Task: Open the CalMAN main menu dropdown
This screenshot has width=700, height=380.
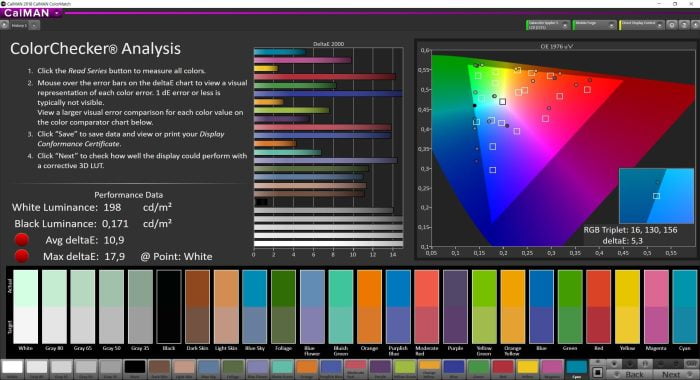Action: coord(57,13)
